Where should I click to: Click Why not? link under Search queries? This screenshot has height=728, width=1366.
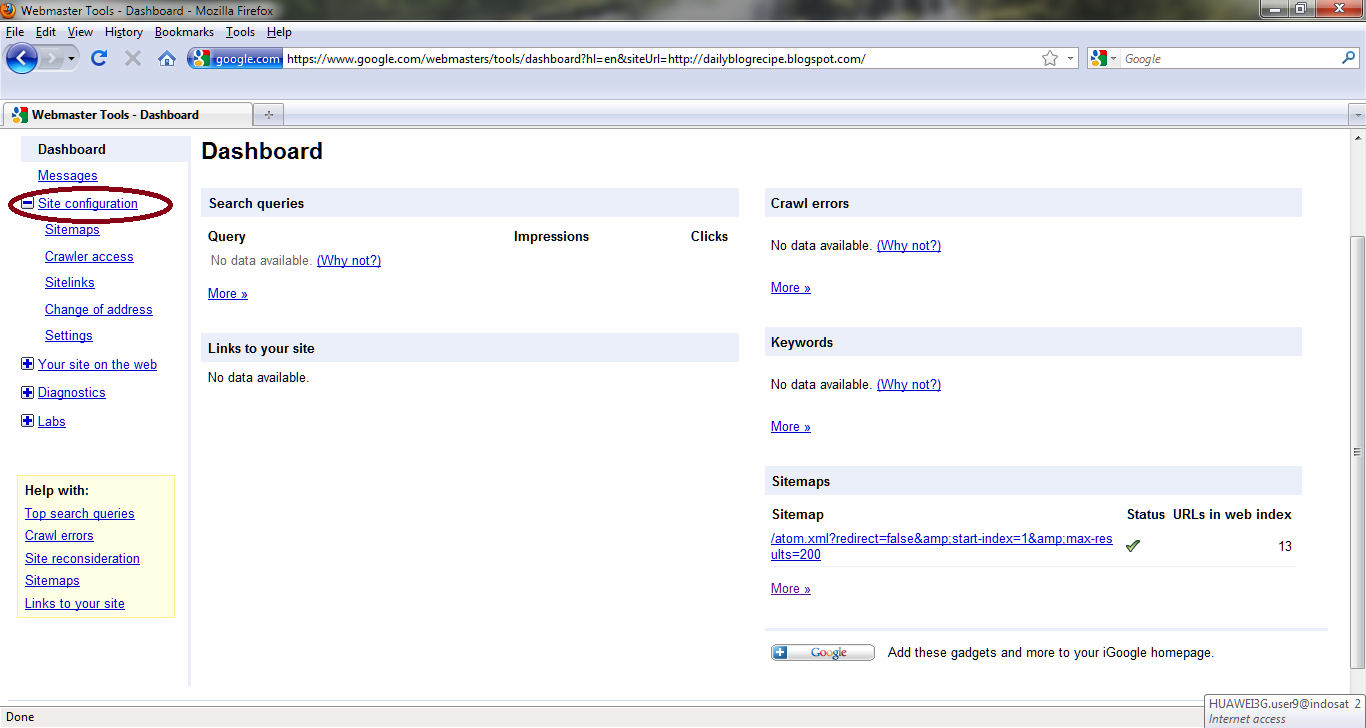(349, 261)
